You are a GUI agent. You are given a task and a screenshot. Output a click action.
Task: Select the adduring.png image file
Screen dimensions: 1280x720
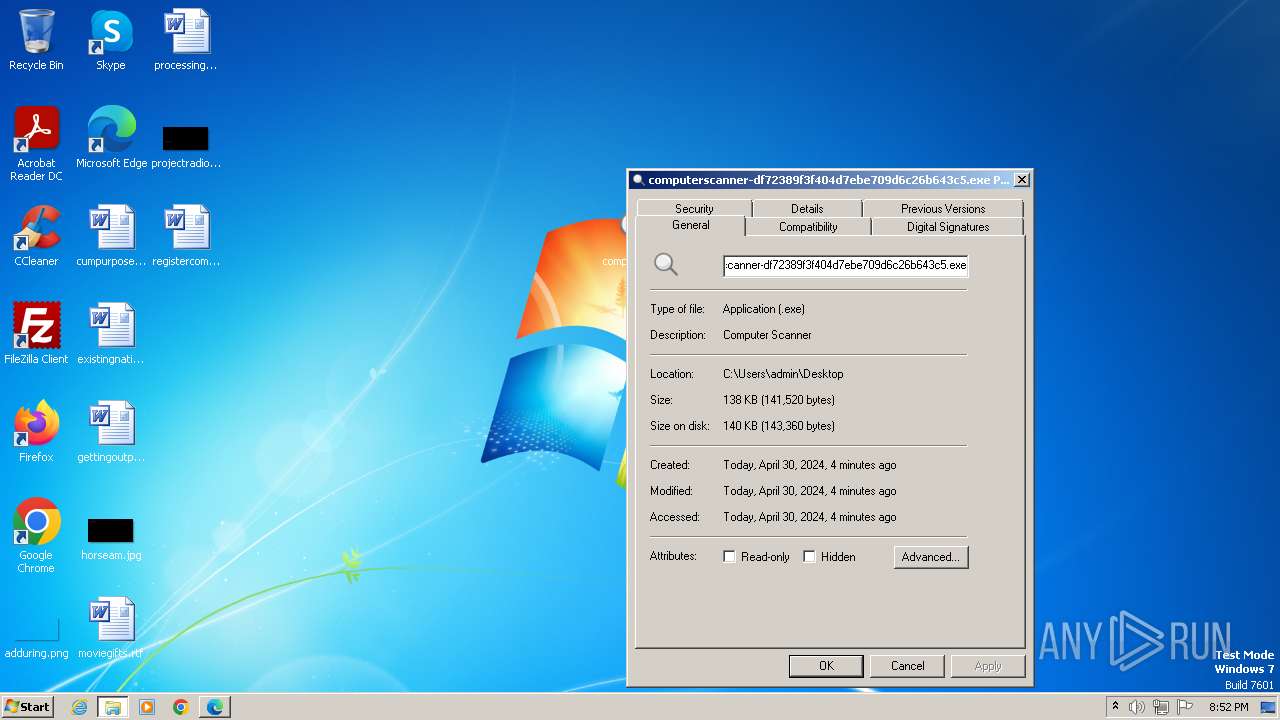click(x=36, y=640)
